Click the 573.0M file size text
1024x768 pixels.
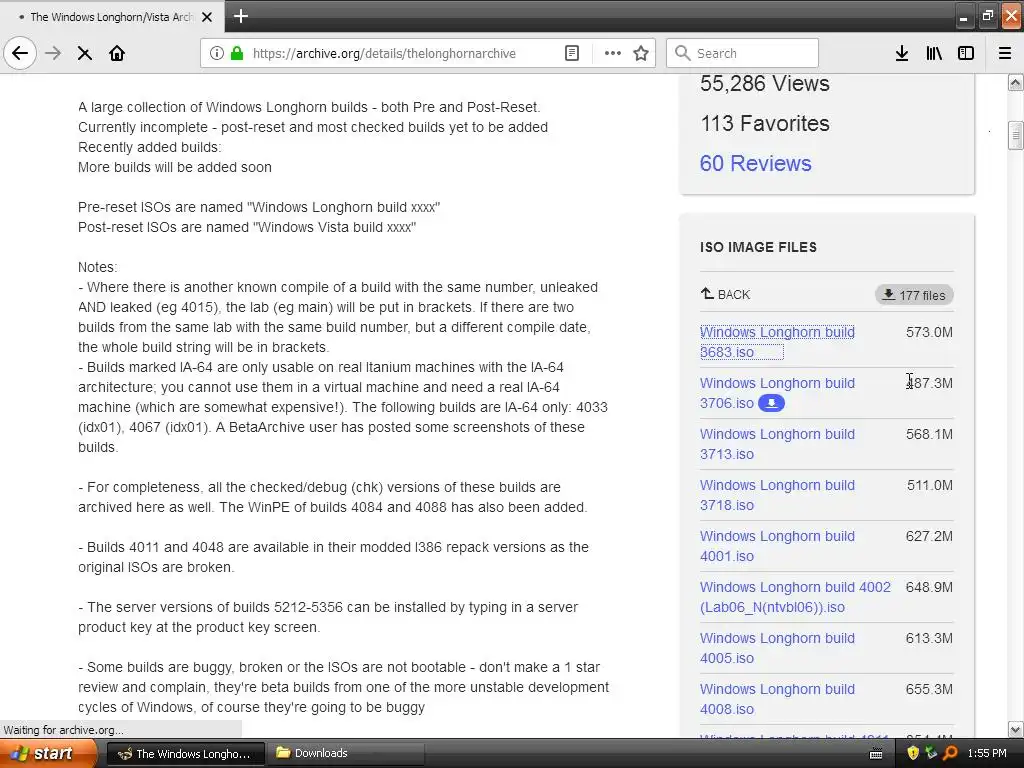click(x=929, y=332)
